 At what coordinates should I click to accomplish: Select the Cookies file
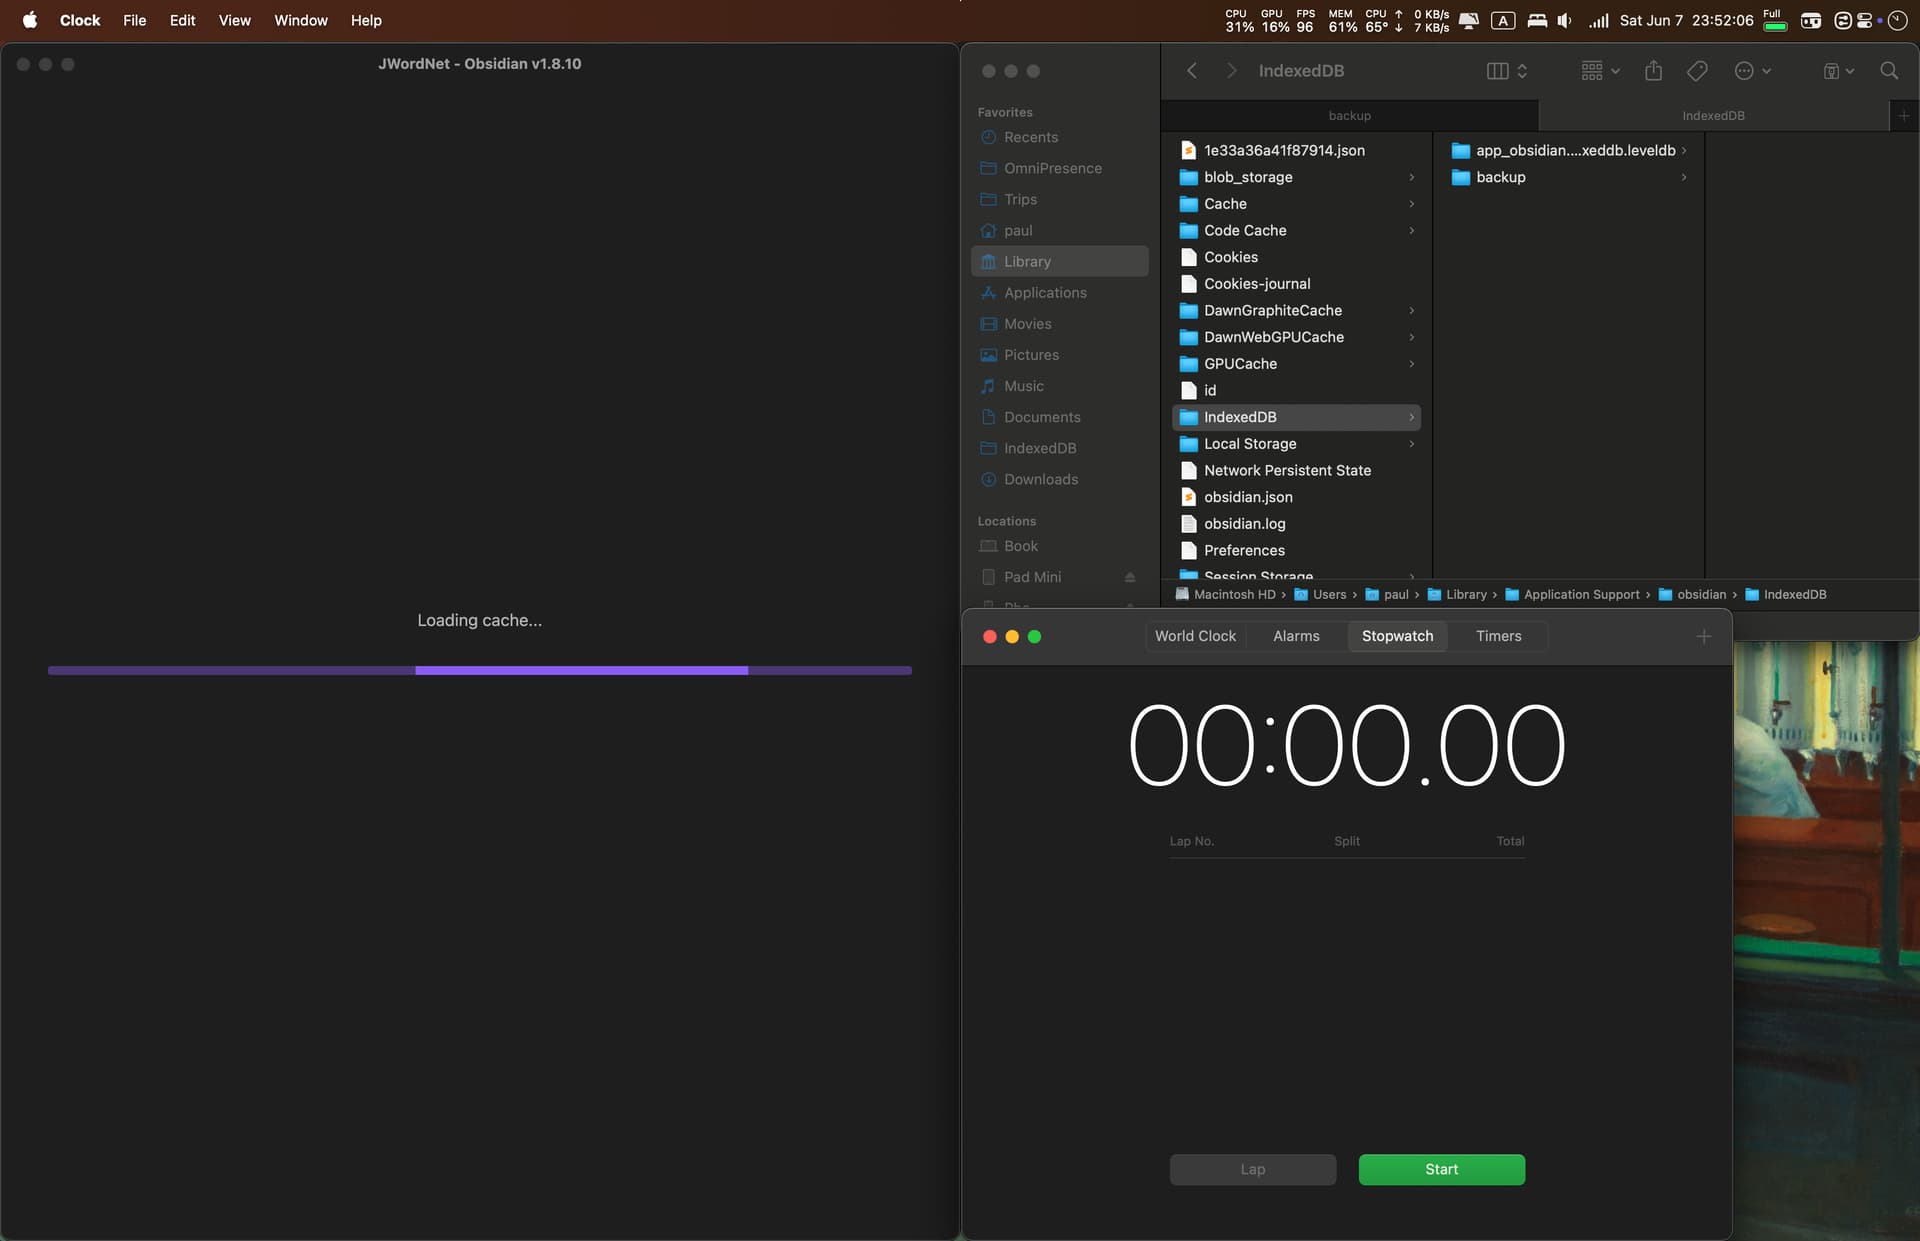pyautogui.click(x=1297, y=257)
